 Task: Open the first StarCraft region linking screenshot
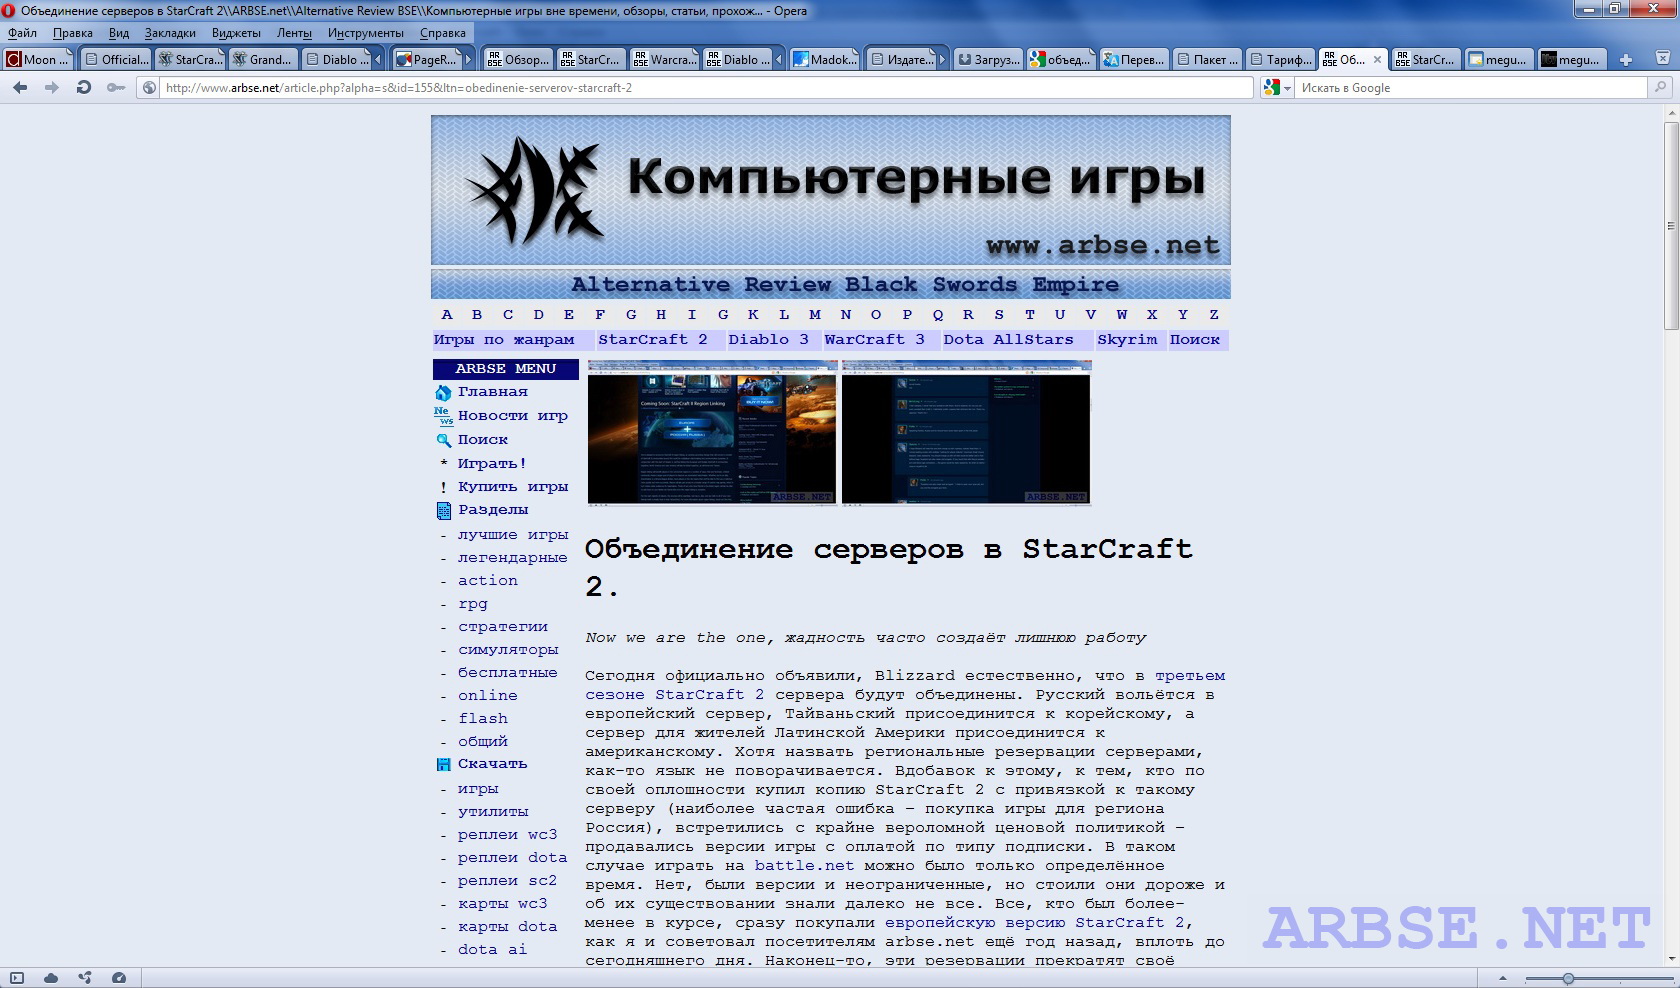pos(712,433)
